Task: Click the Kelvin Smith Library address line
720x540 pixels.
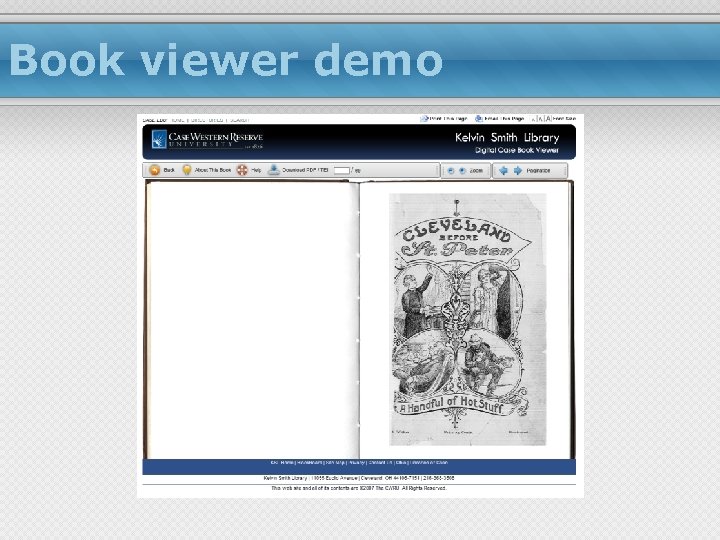Action: click(x=359, y=478)
